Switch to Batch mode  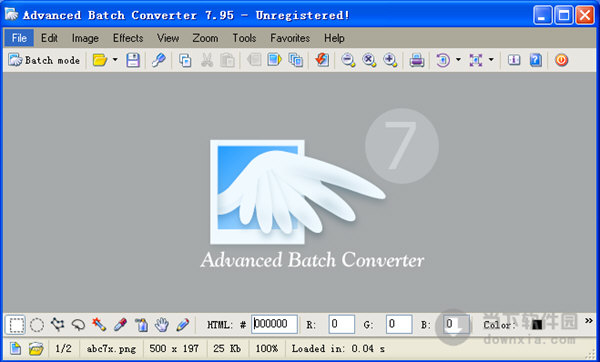pyautogui.click(x=44, y=60)
